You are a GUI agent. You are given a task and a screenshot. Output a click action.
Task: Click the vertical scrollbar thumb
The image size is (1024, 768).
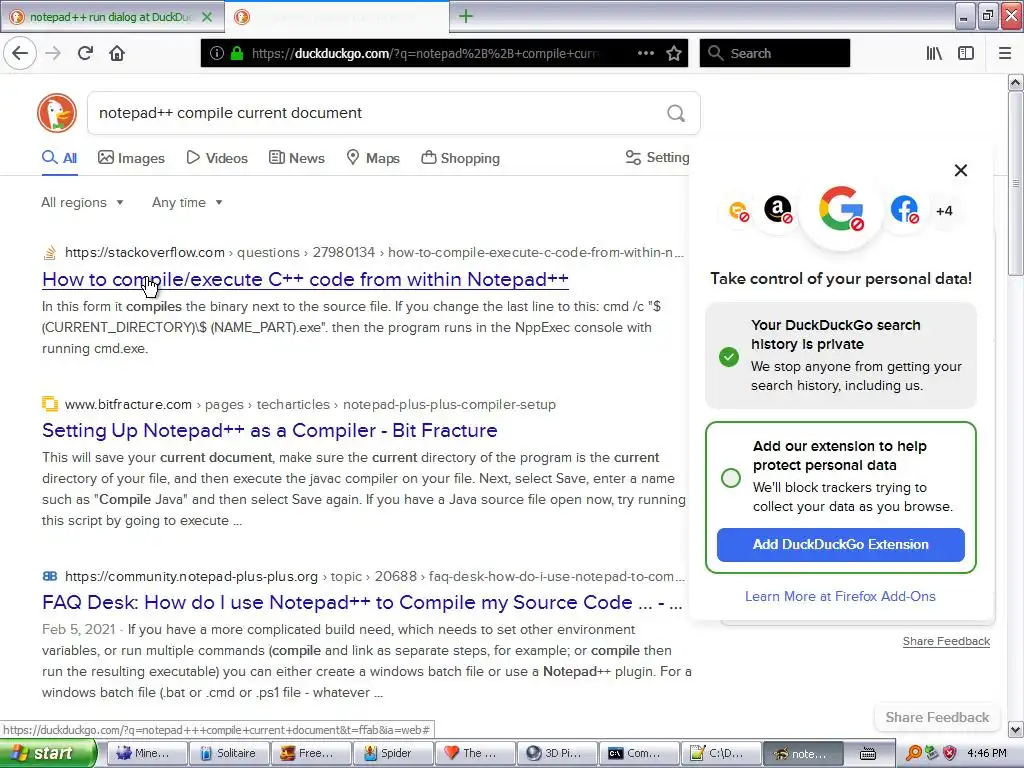click(x=1015, y=183)
